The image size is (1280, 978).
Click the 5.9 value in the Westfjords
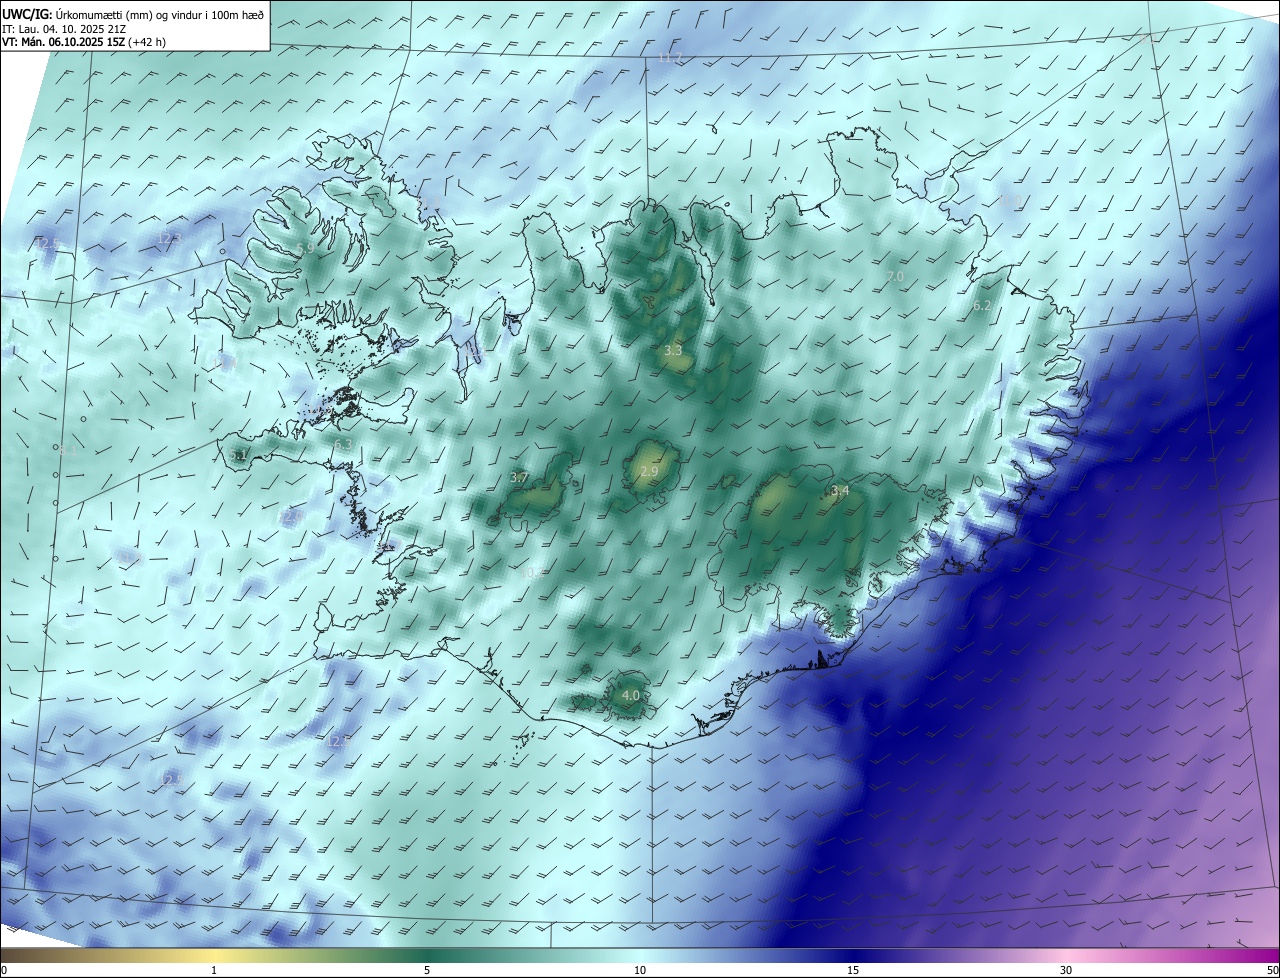click(305, 248)
